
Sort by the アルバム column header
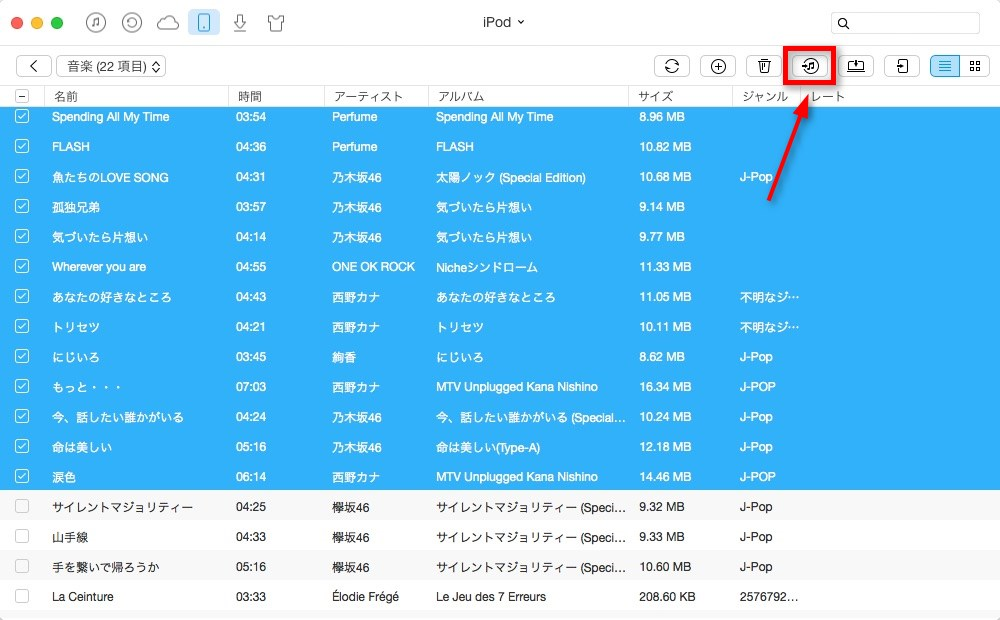click(x=528, y=96)
